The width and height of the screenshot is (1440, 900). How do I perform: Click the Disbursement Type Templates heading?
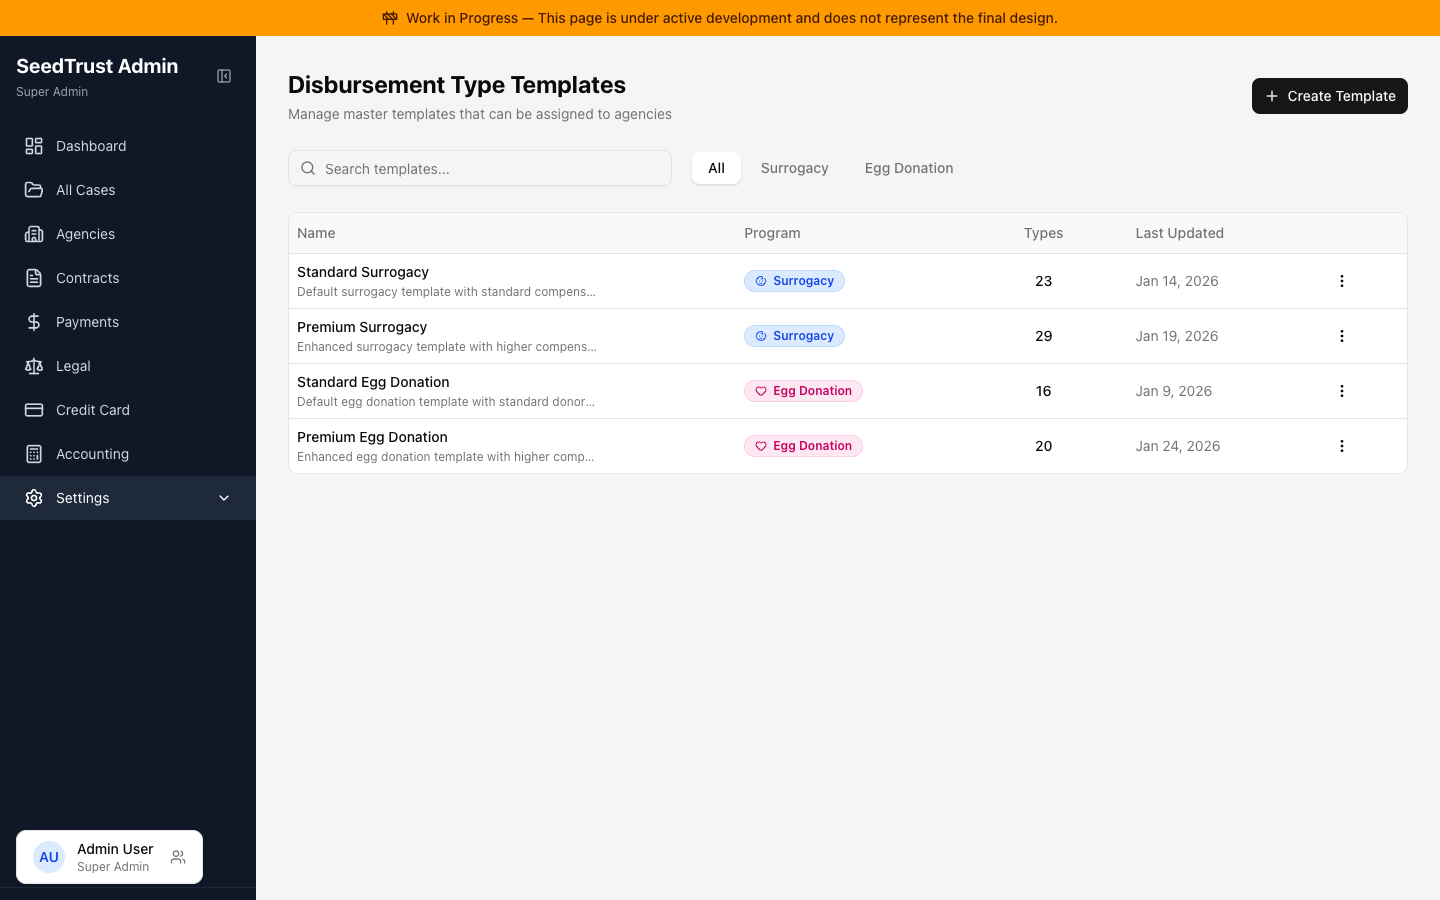click(x=457, y=85)
